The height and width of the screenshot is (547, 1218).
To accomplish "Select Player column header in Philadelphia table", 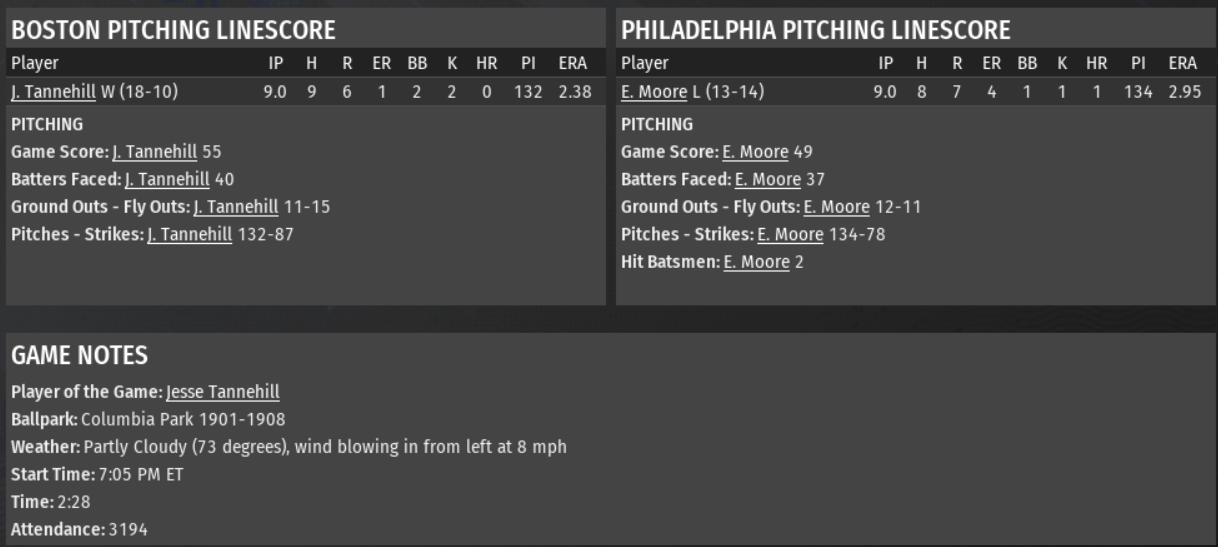I will tap(645, 64).
